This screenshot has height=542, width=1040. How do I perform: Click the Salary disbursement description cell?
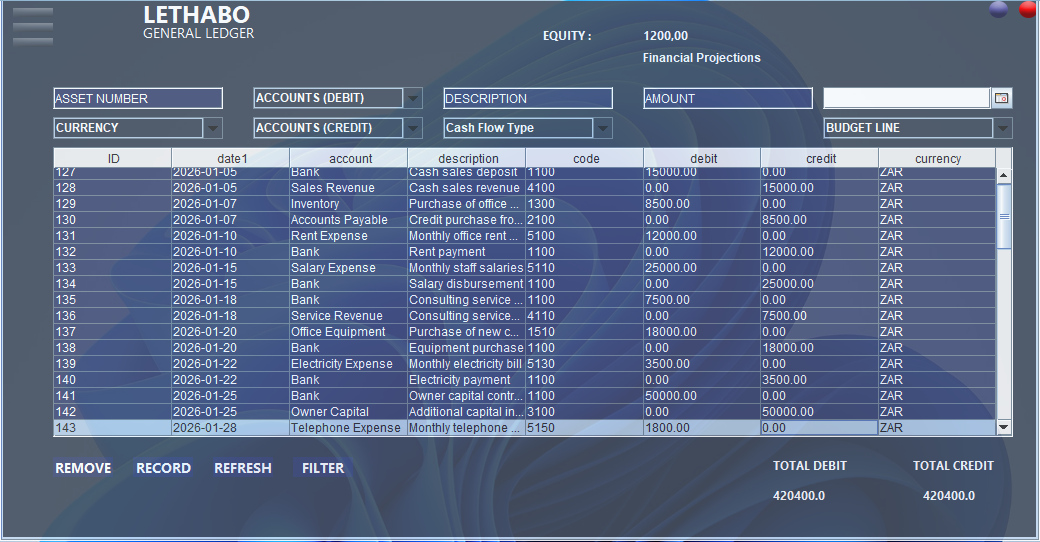tap(467, 283)
